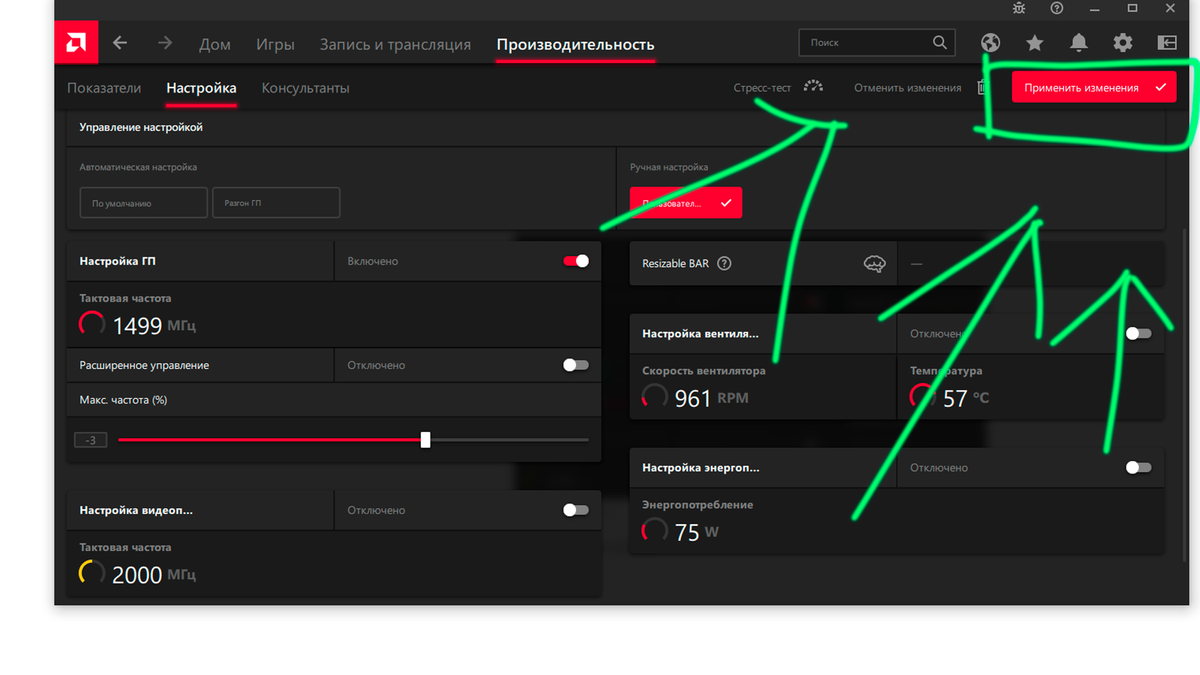Click the AMD logo home icon
The height and width of the screenshot is (675, 1200).
(76, 43)
